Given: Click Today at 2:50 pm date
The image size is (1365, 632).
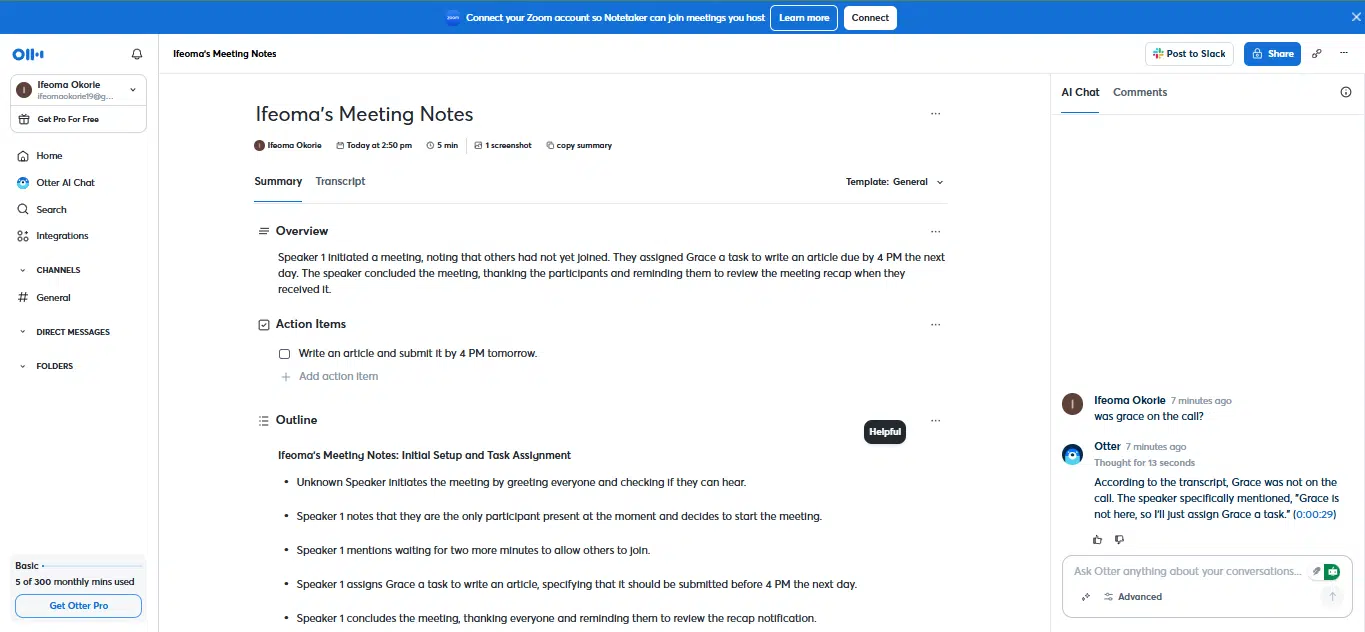Looking at the screenshot, I should pos(374,146).
